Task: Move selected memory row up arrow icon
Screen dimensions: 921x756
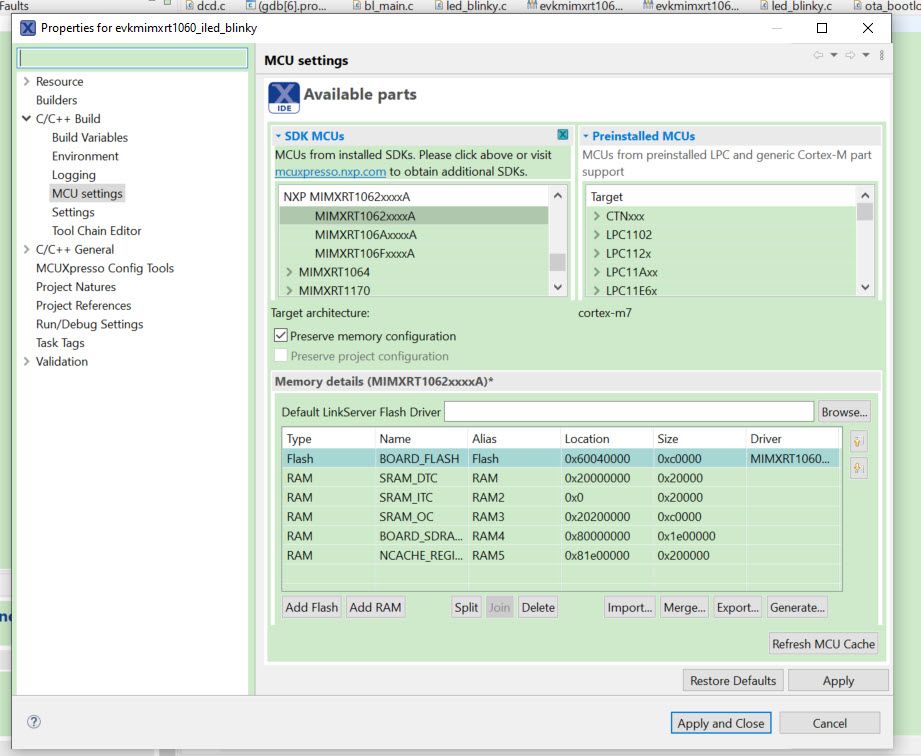Action: click(858, 441)
